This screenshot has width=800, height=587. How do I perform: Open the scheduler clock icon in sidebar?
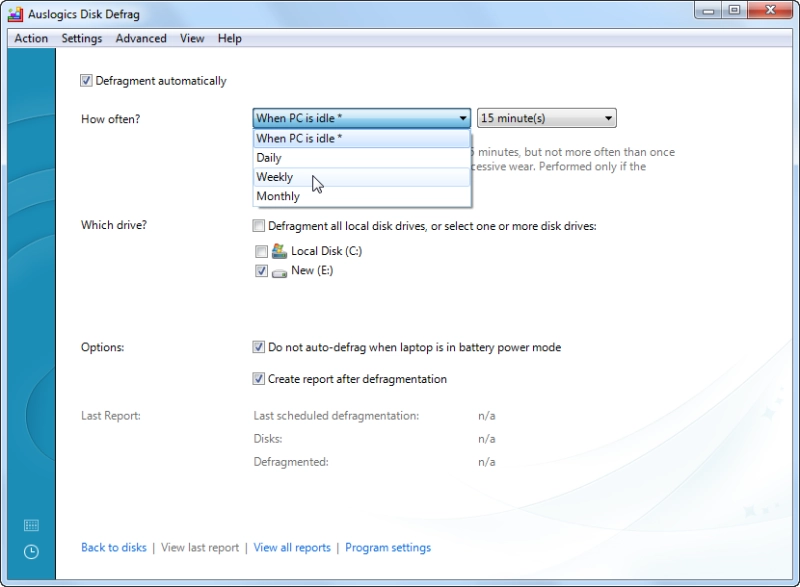coord(31,552)
